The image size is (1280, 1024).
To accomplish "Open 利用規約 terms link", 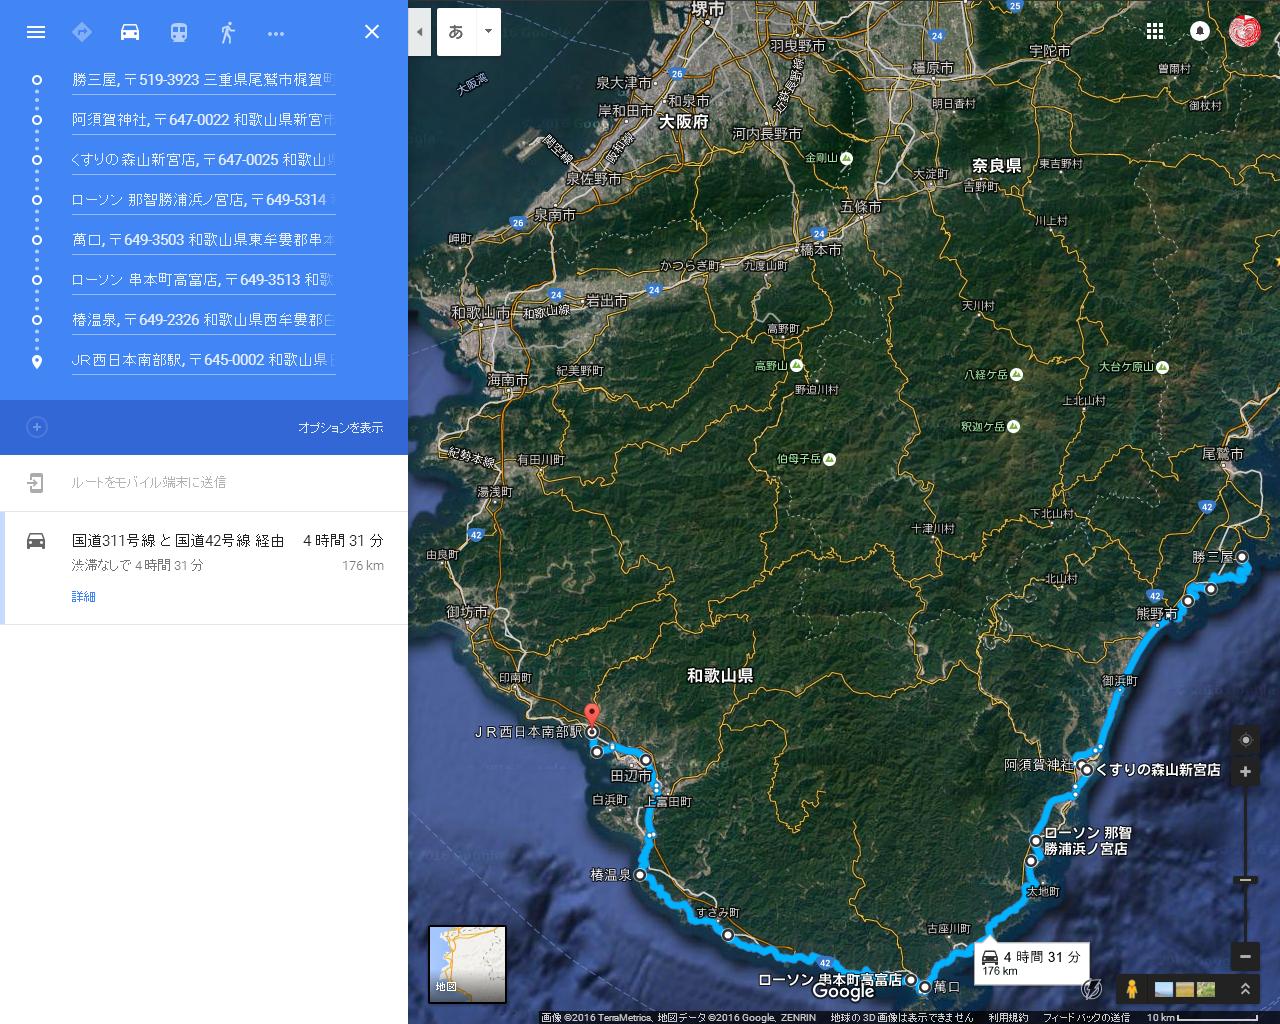I will 1008,1017.
